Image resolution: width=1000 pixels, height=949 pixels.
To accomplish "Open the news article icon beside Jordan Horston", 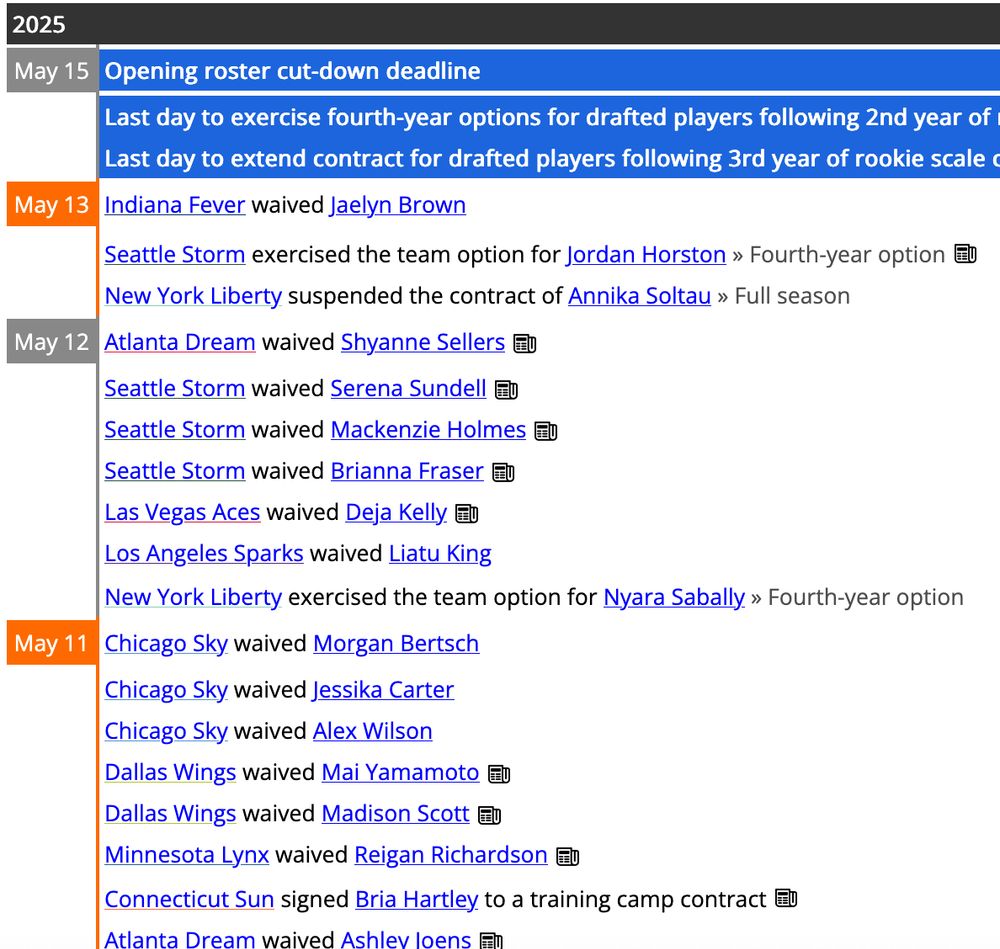I will (964, 254).
